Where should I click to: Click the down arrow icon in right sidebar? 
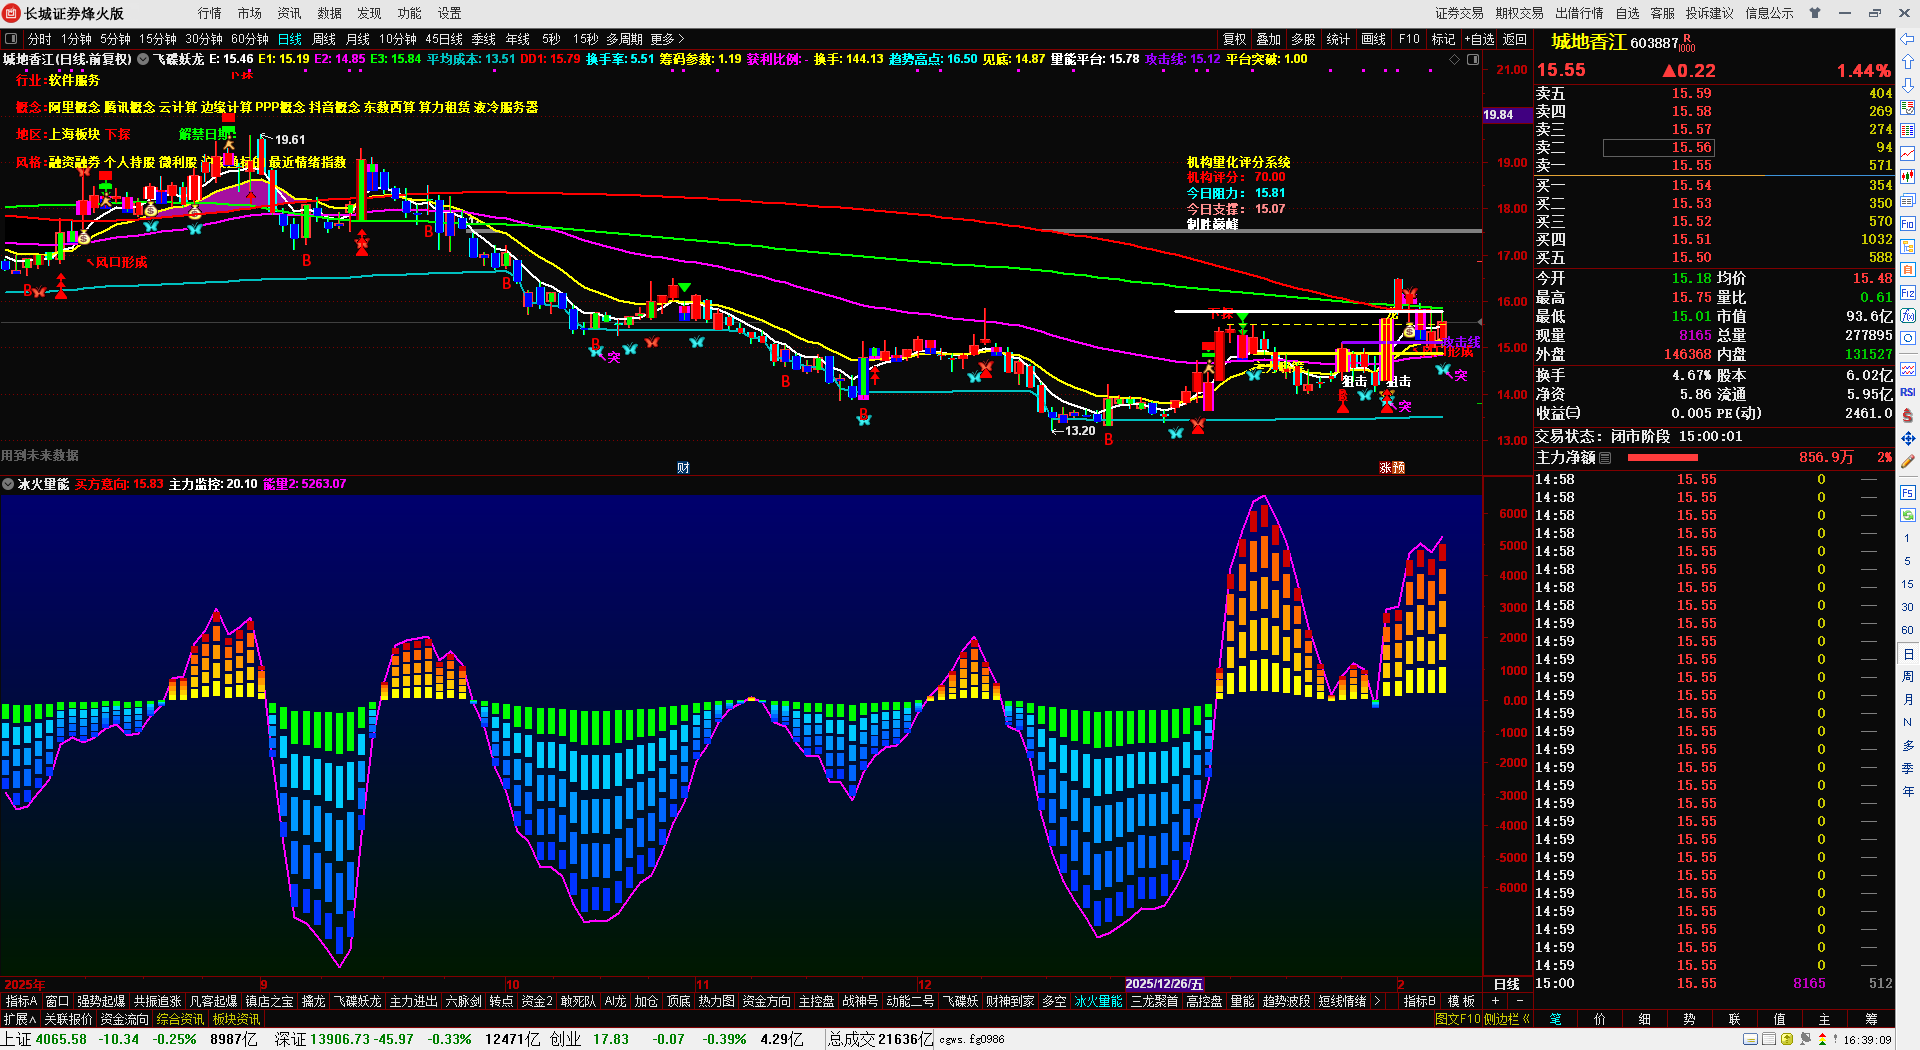pyautogui.click(x=1908, y=85)
